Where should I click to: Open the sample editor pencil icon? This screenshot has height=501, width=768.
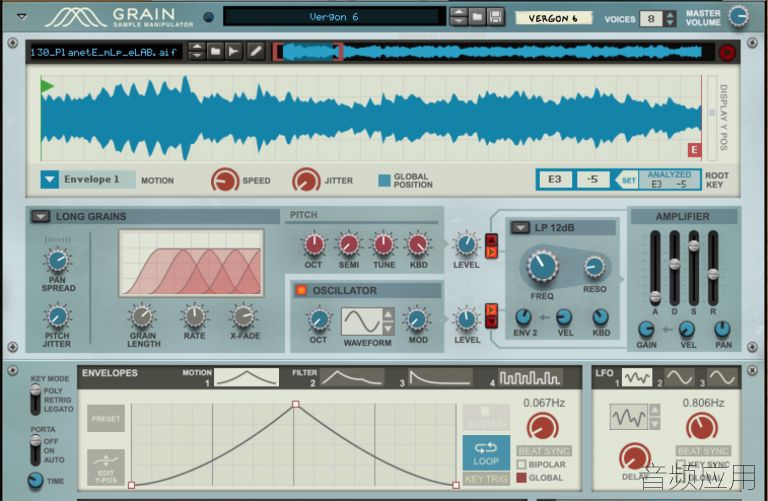tap(255, 51)
